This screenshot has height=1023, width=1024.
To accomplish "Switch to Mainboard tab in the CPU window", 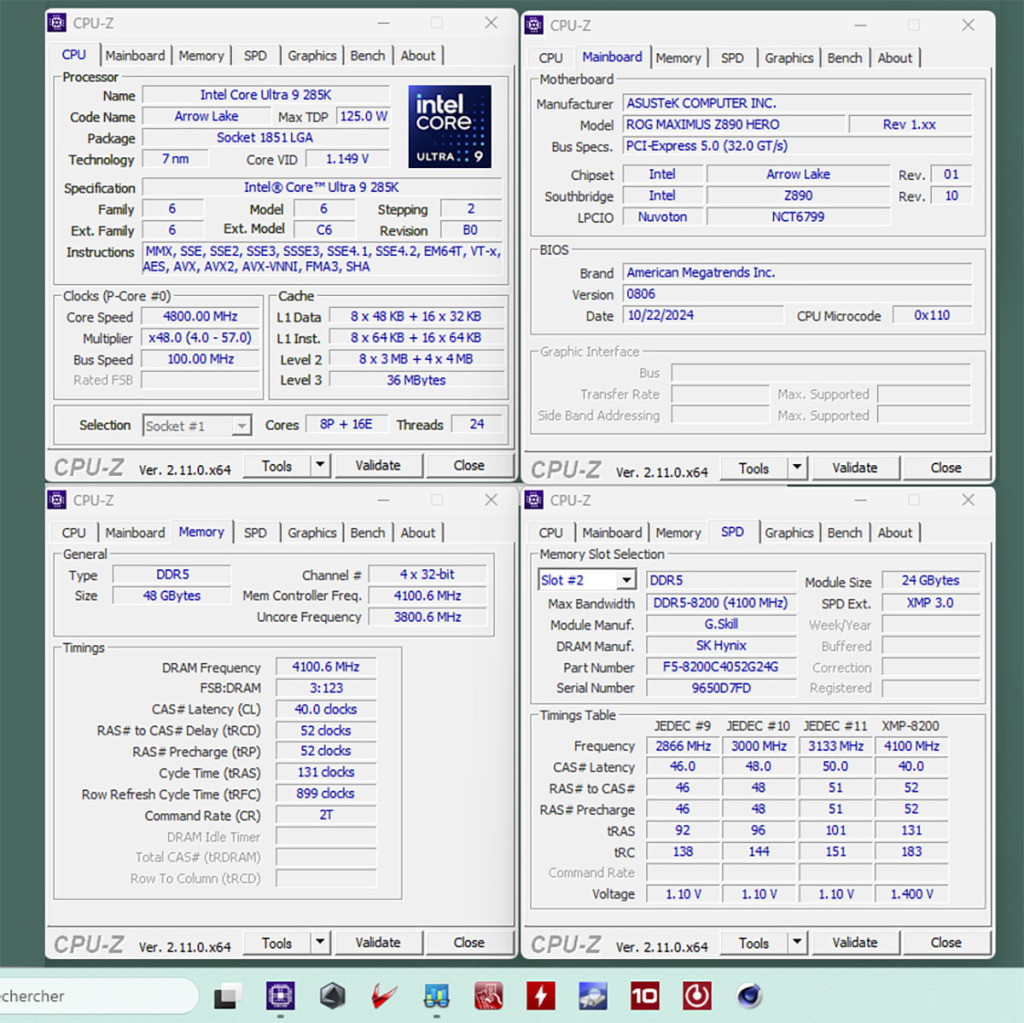I will click(135, 56).
